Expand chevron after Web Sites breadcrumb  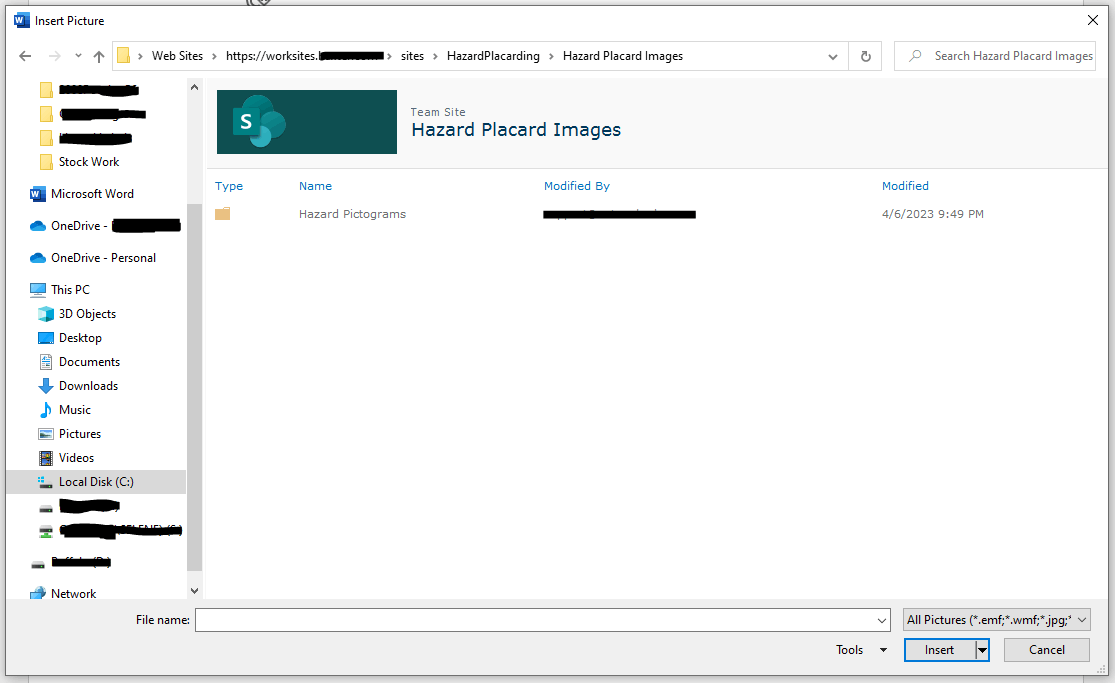point(214,56)
